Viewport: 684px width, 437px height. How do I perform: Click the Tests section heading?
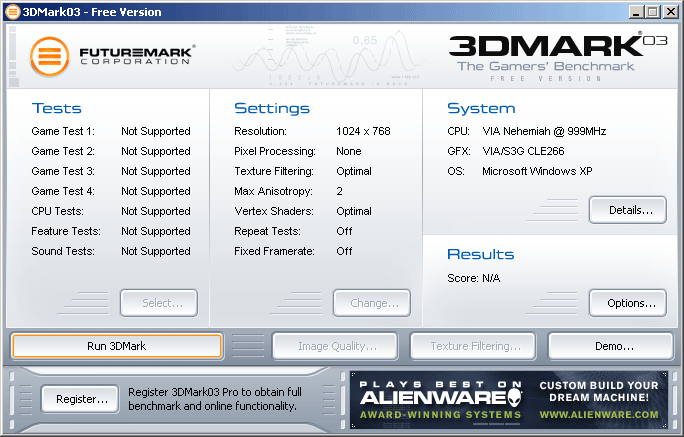tap(57, 108)
